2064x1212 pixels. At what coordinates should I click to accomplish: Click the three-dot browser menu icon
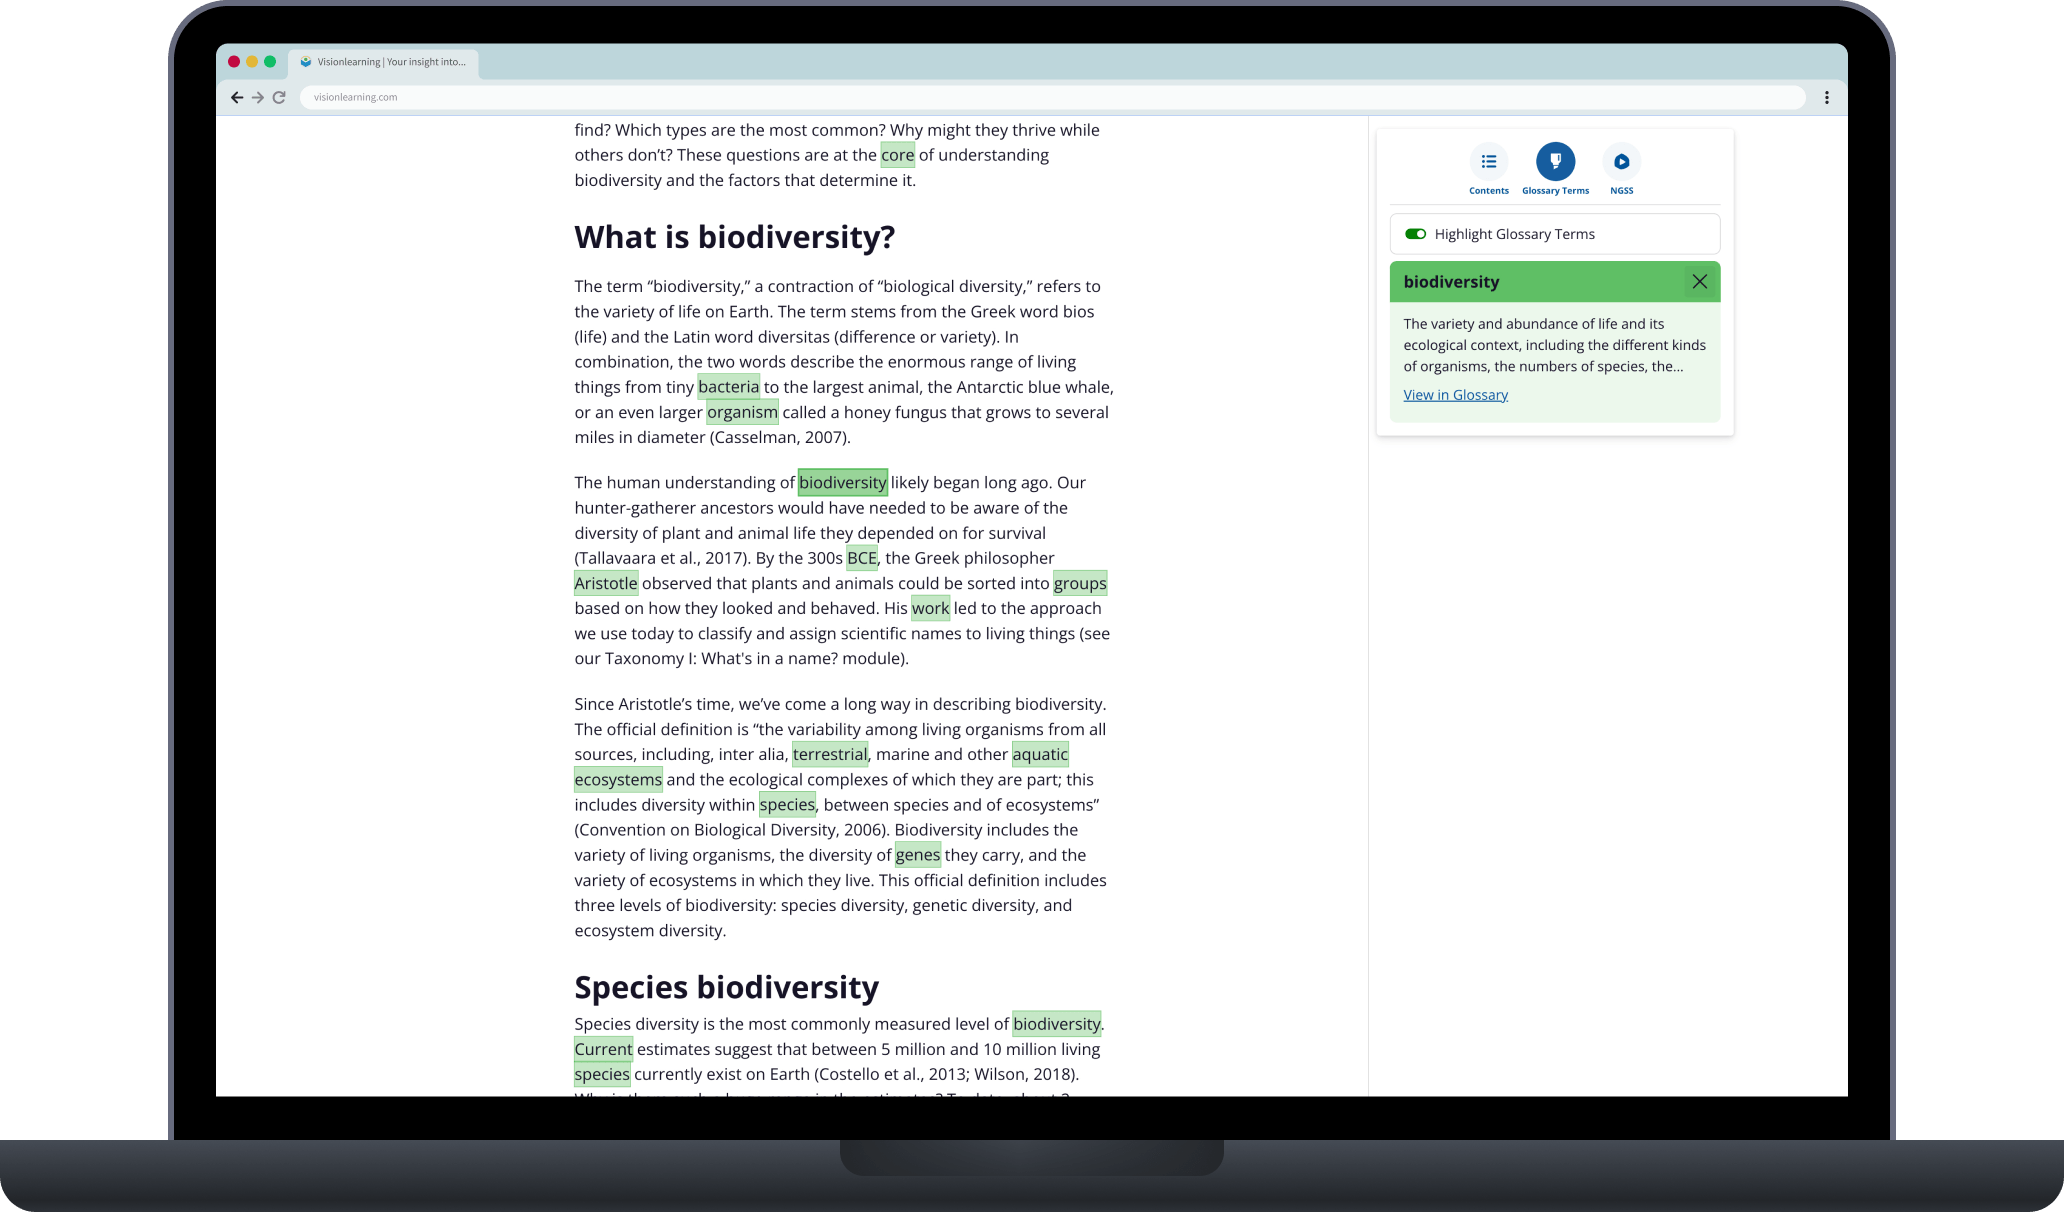[x=1826, y=97]
